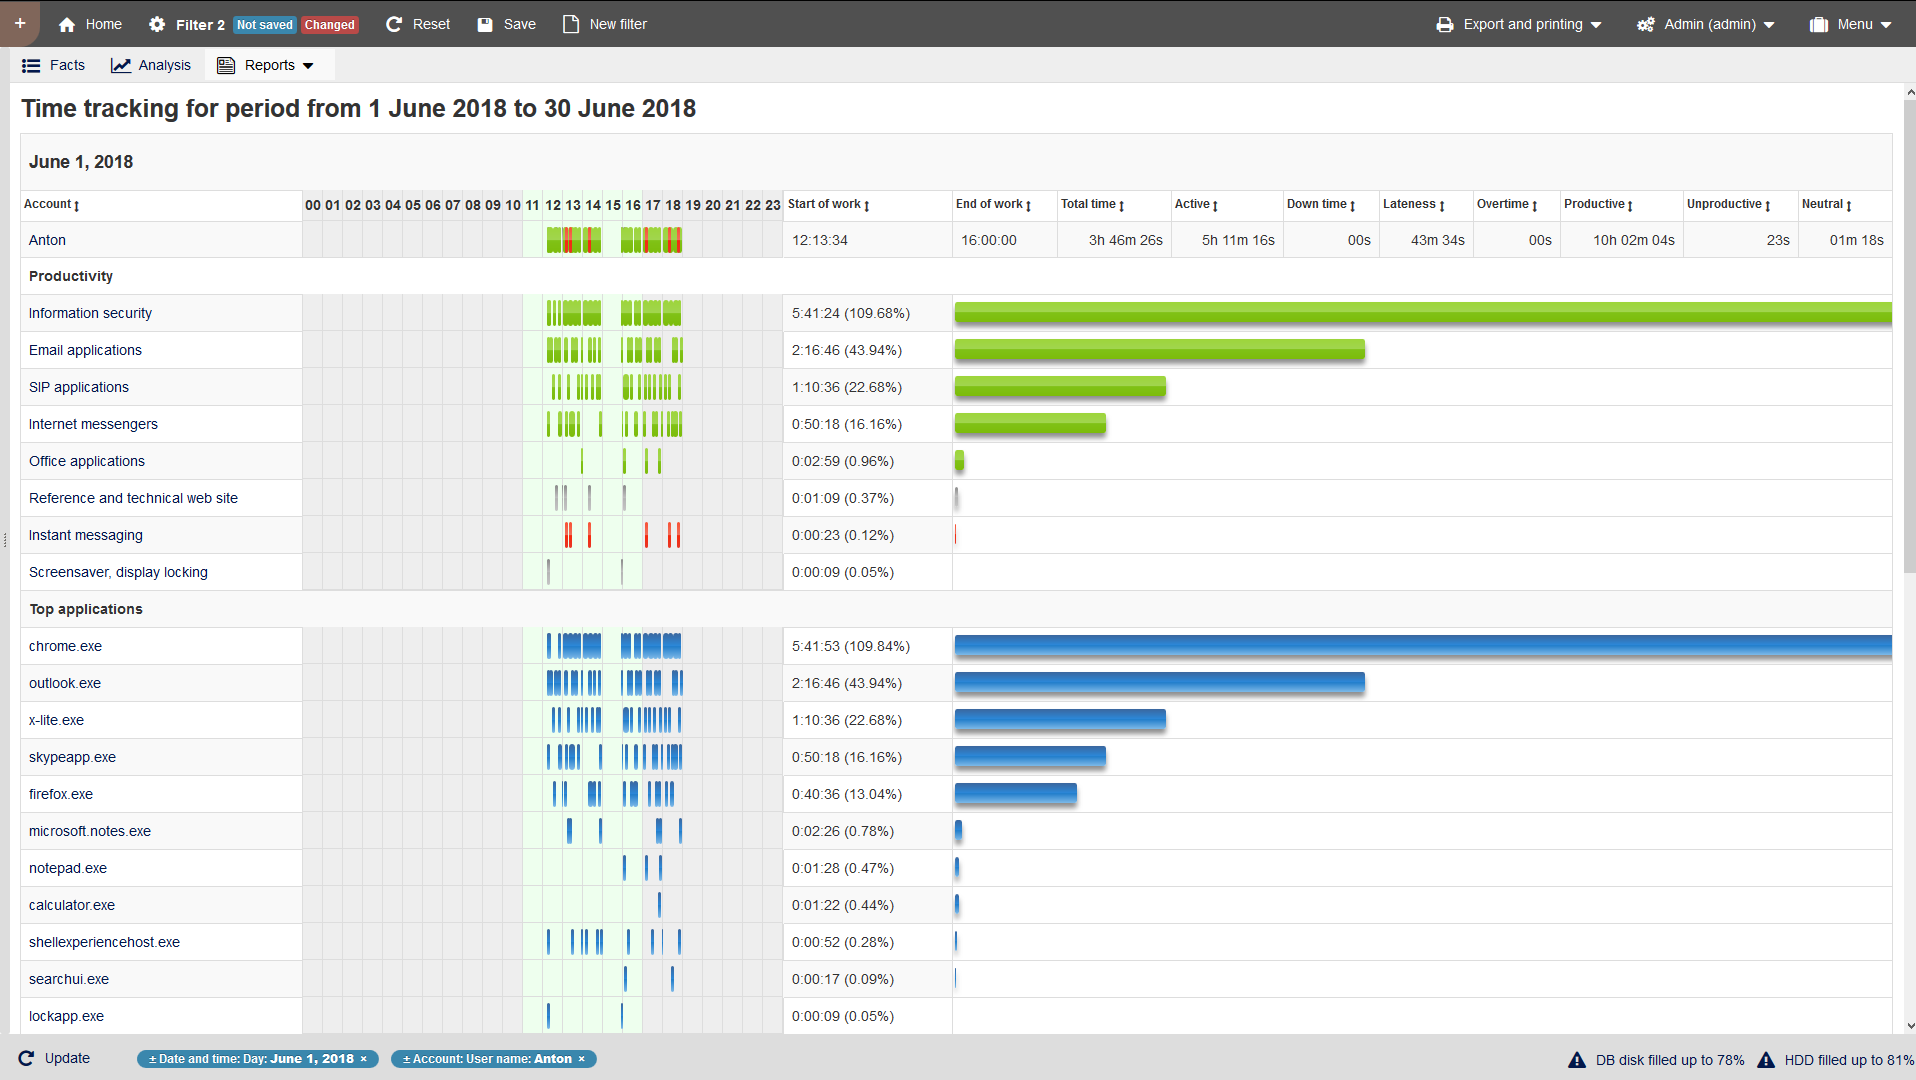Sort by the Total time column
This screenshot has width=1916, height=1080.
click(x=1093, y=204)
